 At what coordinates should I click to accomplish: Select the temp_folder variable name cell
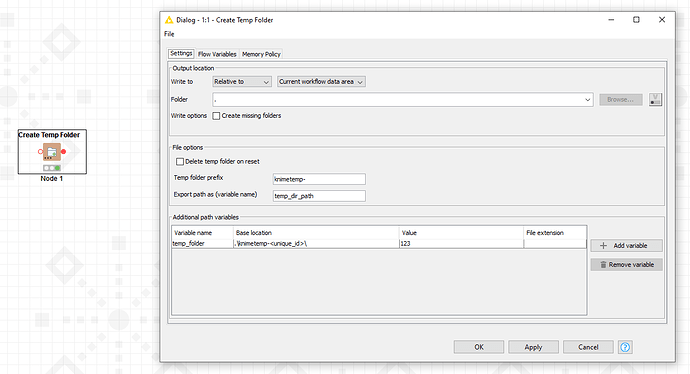coord(202,243)
